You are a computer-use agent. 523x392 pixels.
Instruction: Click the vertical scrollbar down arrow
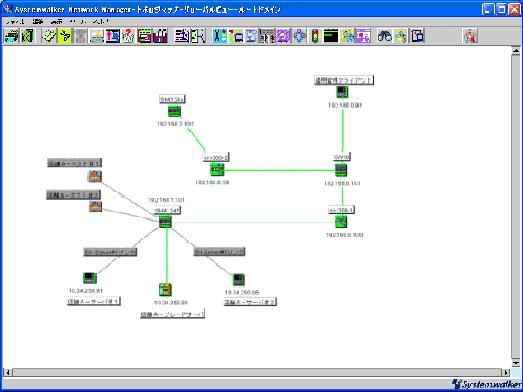(x=516, y=363)
